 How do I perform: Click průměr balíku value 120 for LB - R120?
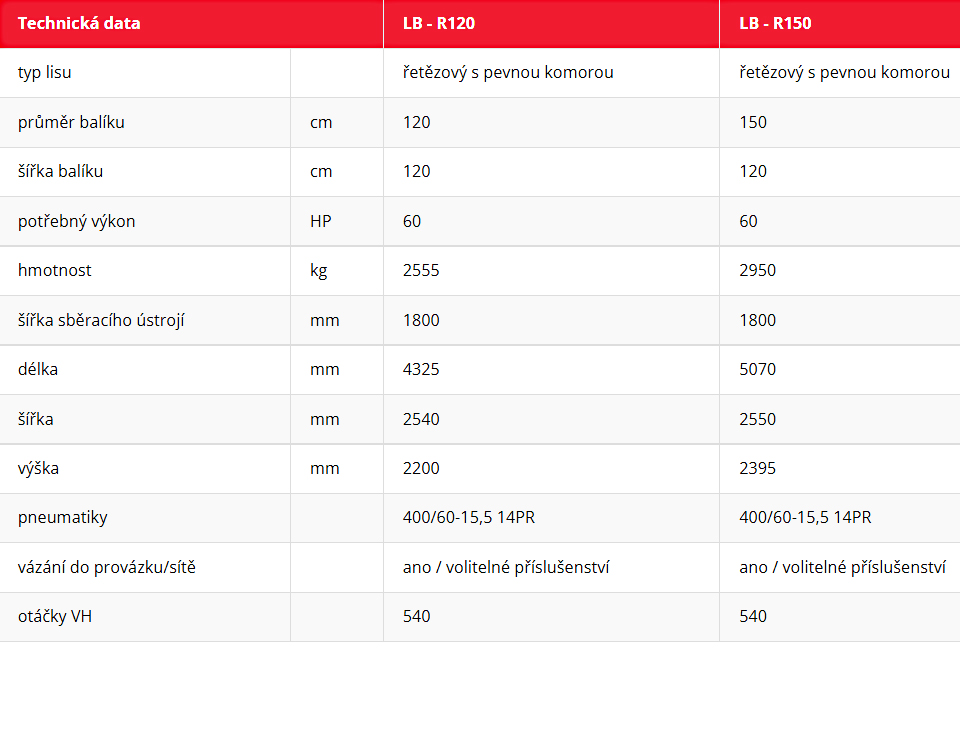tap(417, 122)
